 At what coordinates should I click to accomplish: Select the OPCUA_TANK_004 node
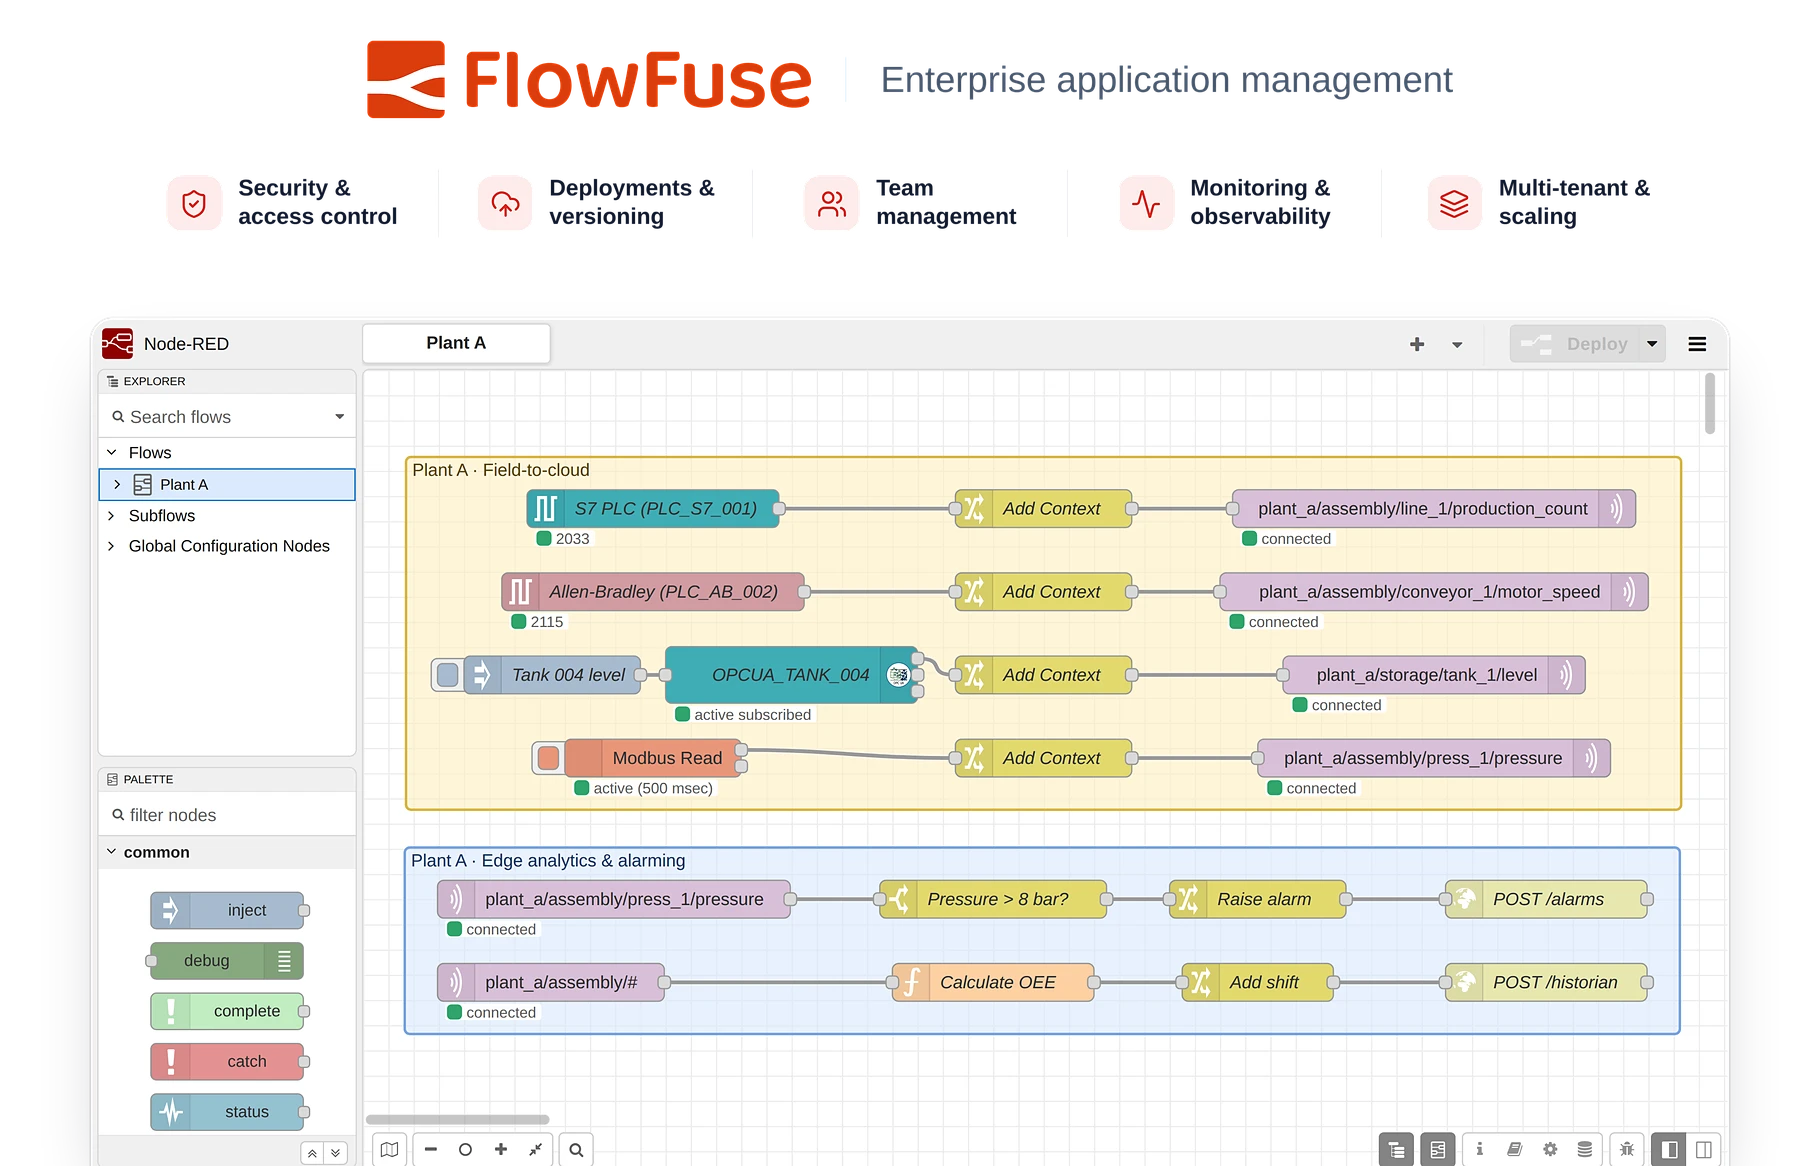pos(791,675)
